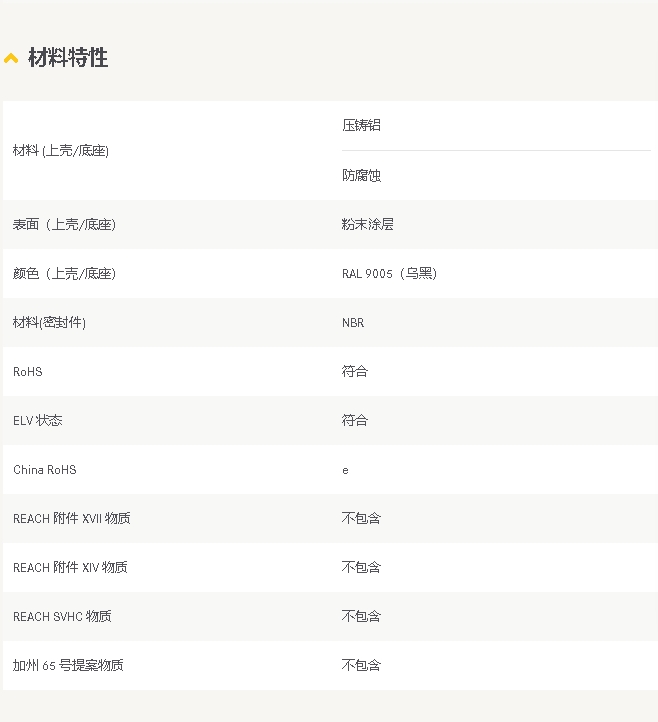Click the China RoHS label
The height and width of the screenshot is (722, 658).
pos(45,470)
